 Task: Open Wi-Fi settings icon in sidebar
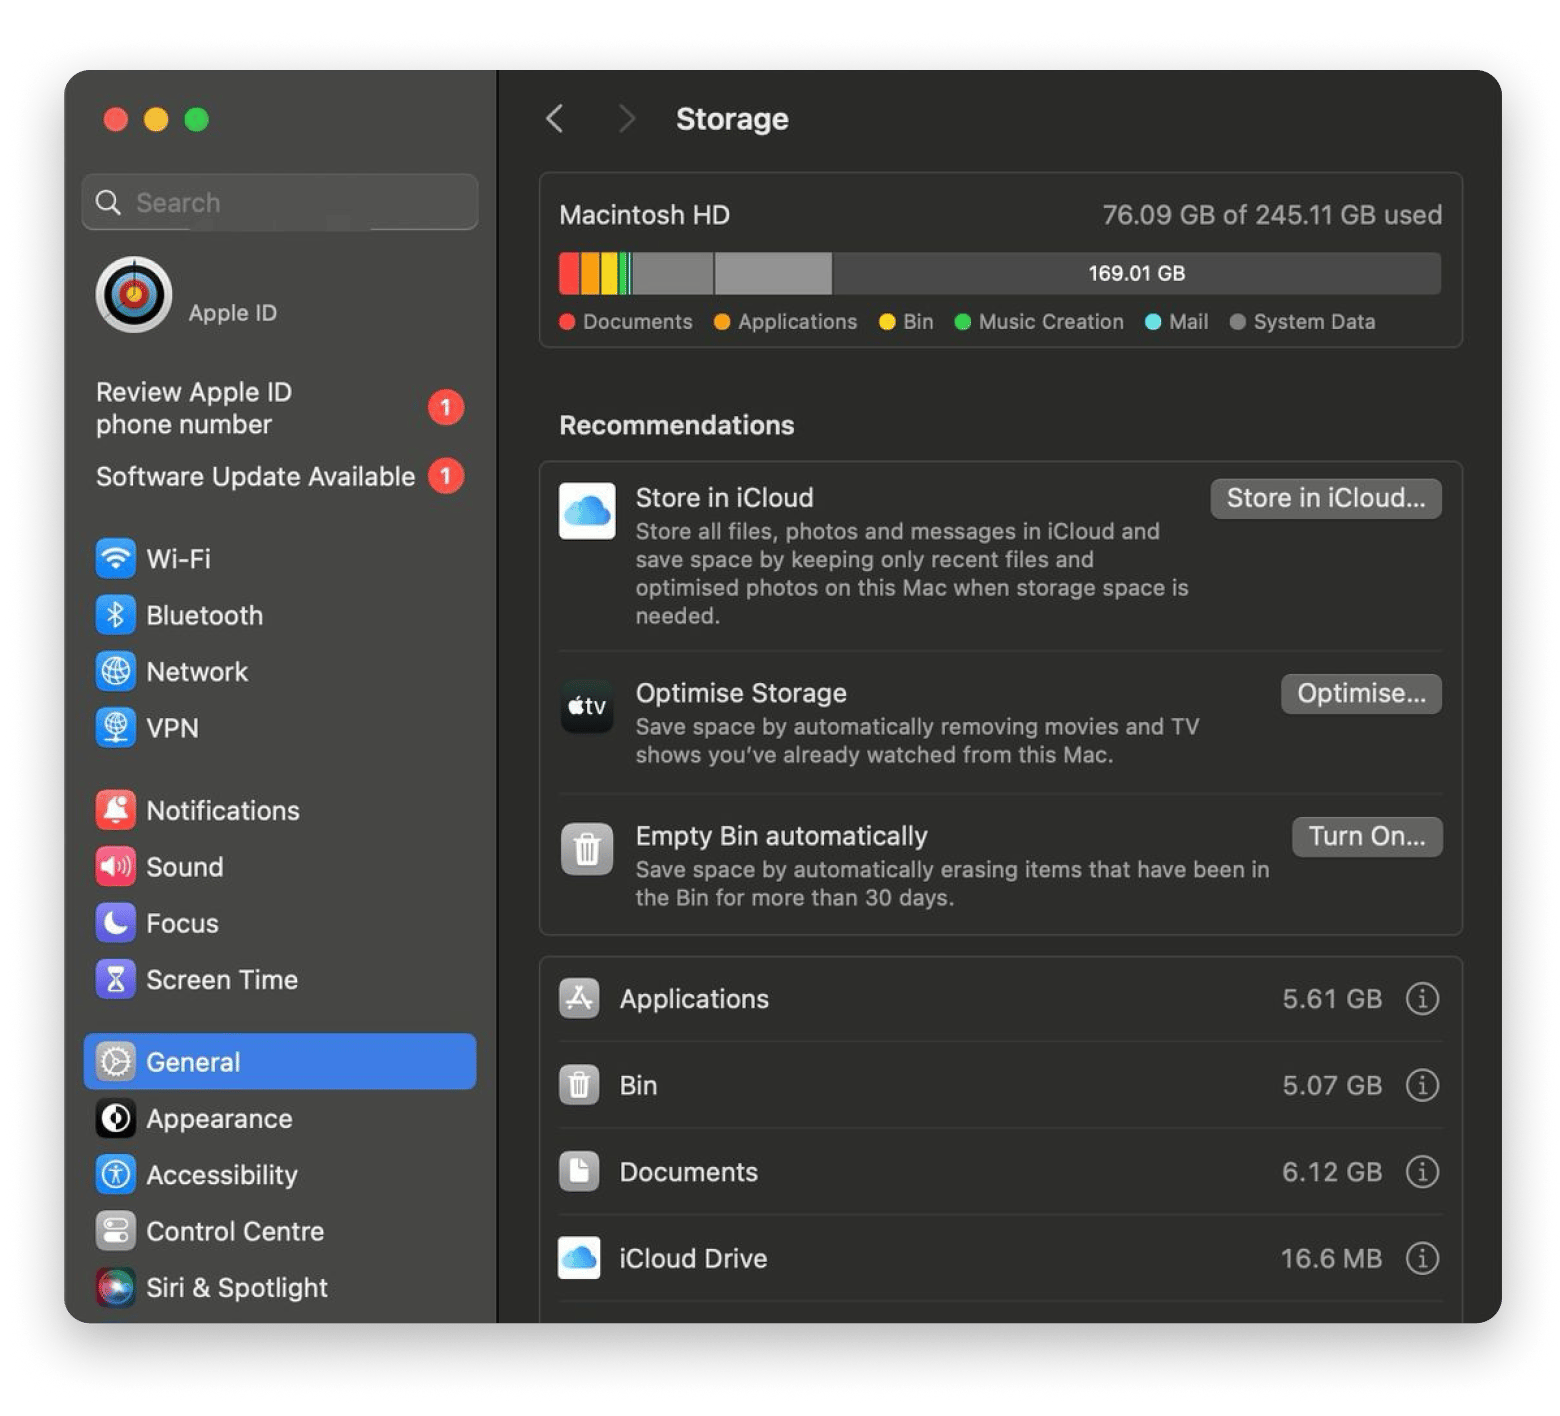pyautogui.click(x=115, y=558)
